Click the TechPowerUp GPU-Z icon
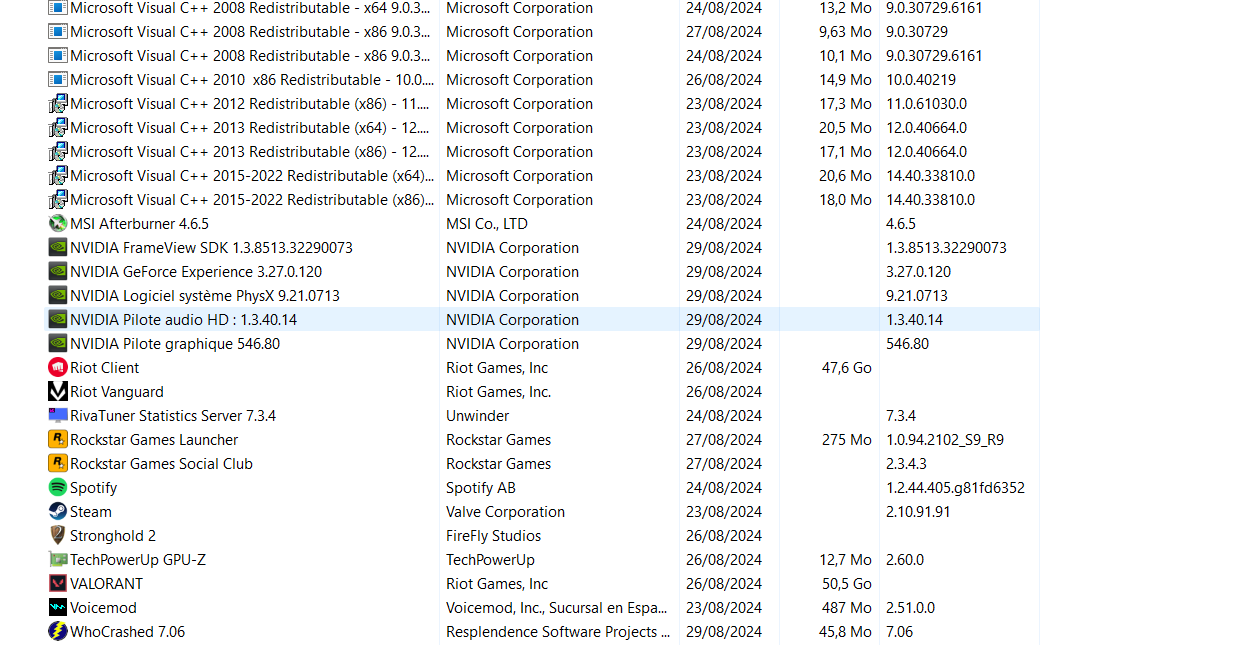 coord(58,560)
